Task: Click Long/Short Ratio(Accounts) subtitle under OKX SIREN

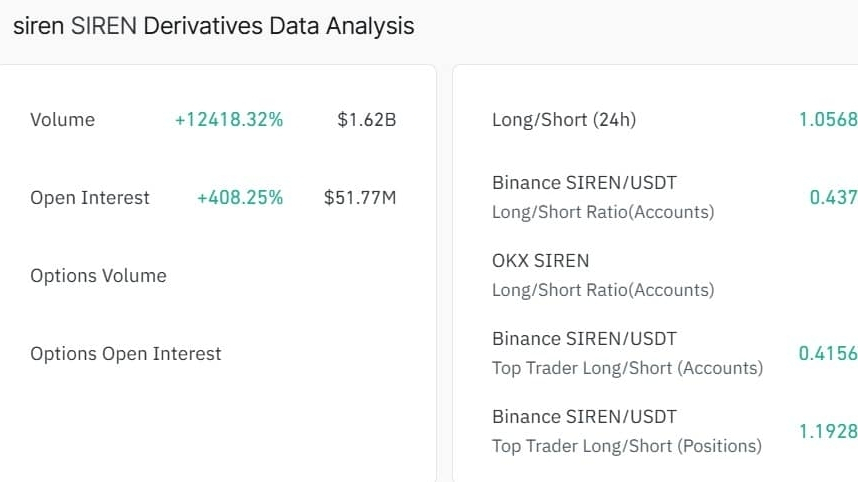Action: coord(603,290)
